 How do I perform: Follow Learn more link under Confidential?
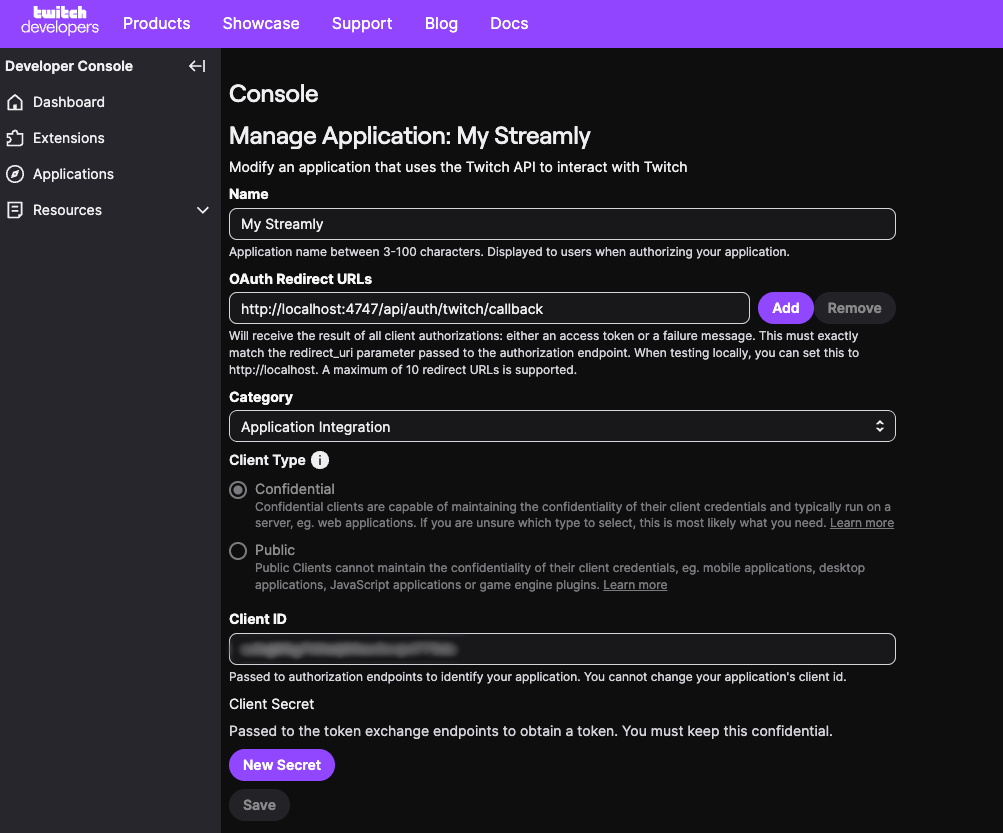862,523
